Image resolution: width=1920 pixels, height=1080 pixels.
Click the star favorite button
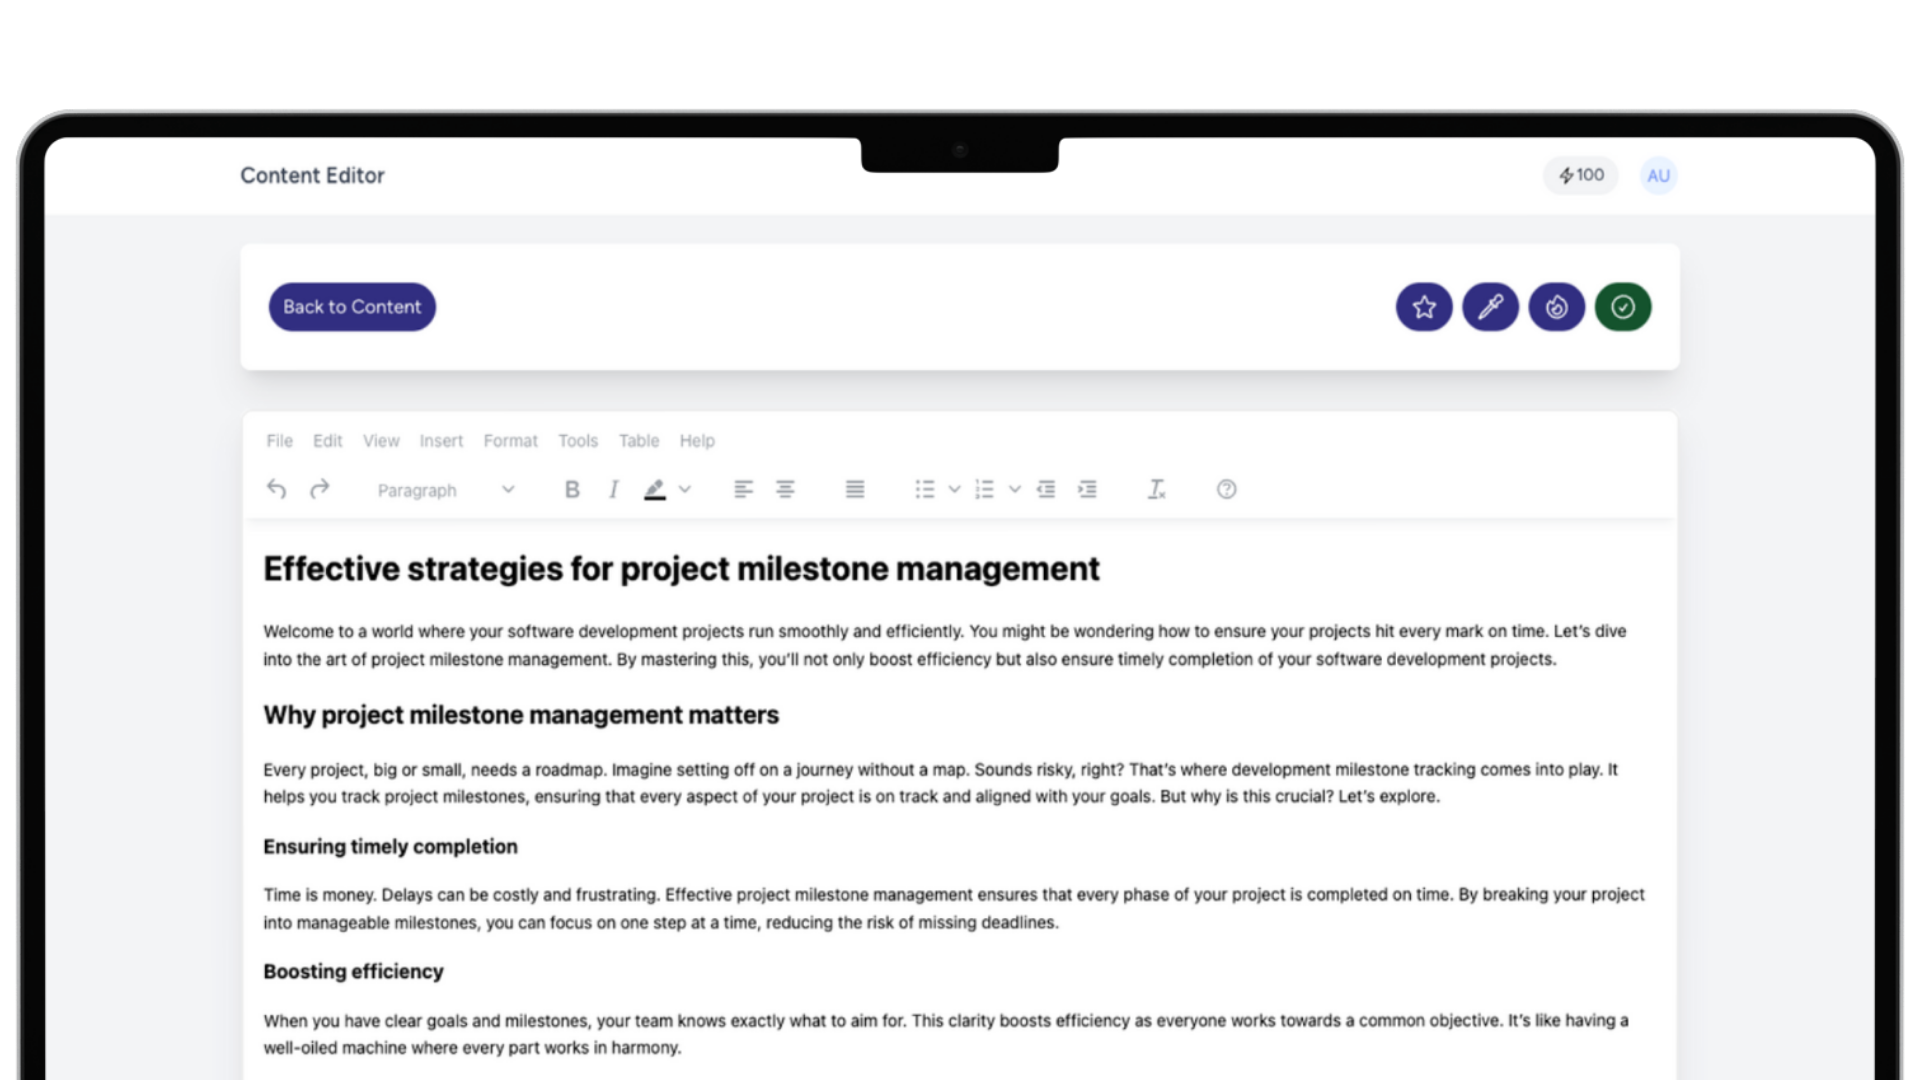(1424, 307)
